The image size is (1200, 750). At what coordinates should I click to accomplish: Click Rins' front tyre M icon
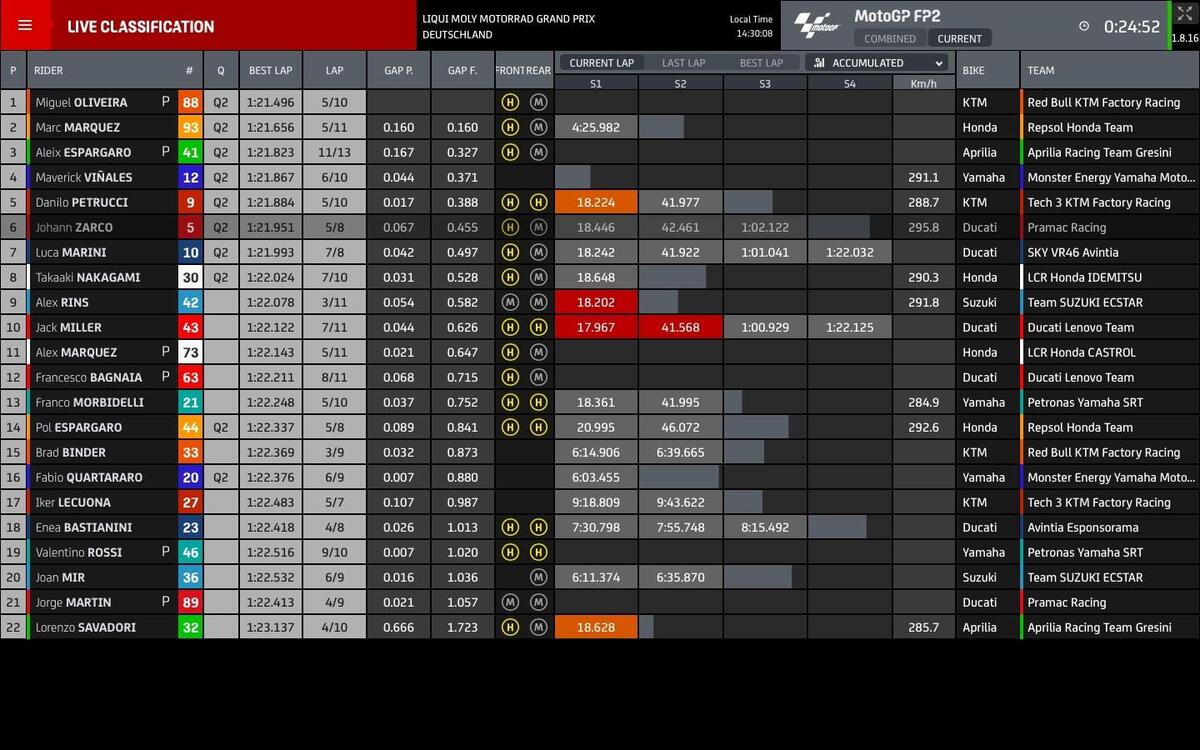[x=510, y=302]
